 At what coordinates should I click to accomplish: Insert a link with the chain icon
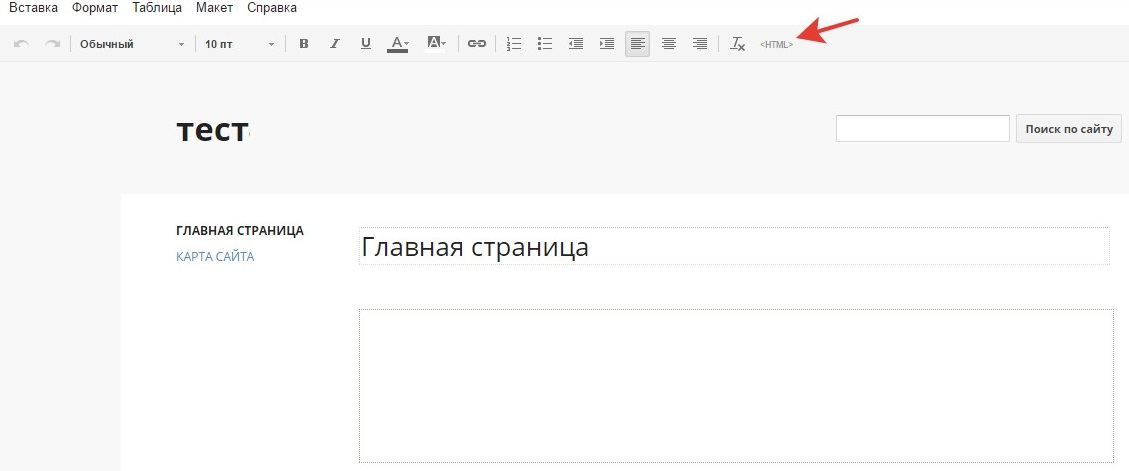[477, 44]
